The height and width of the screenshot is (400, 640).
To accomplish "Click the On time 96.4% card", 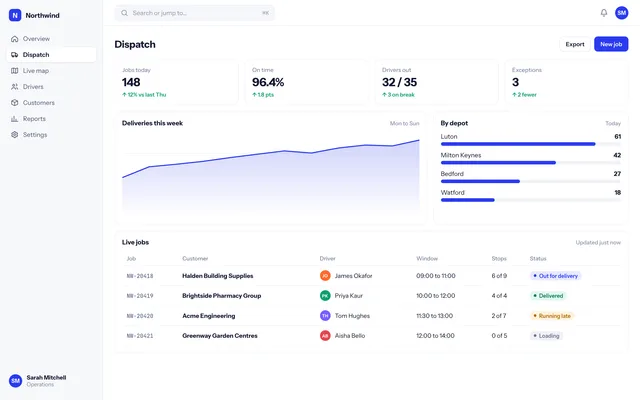I will (x=307, y=82).
